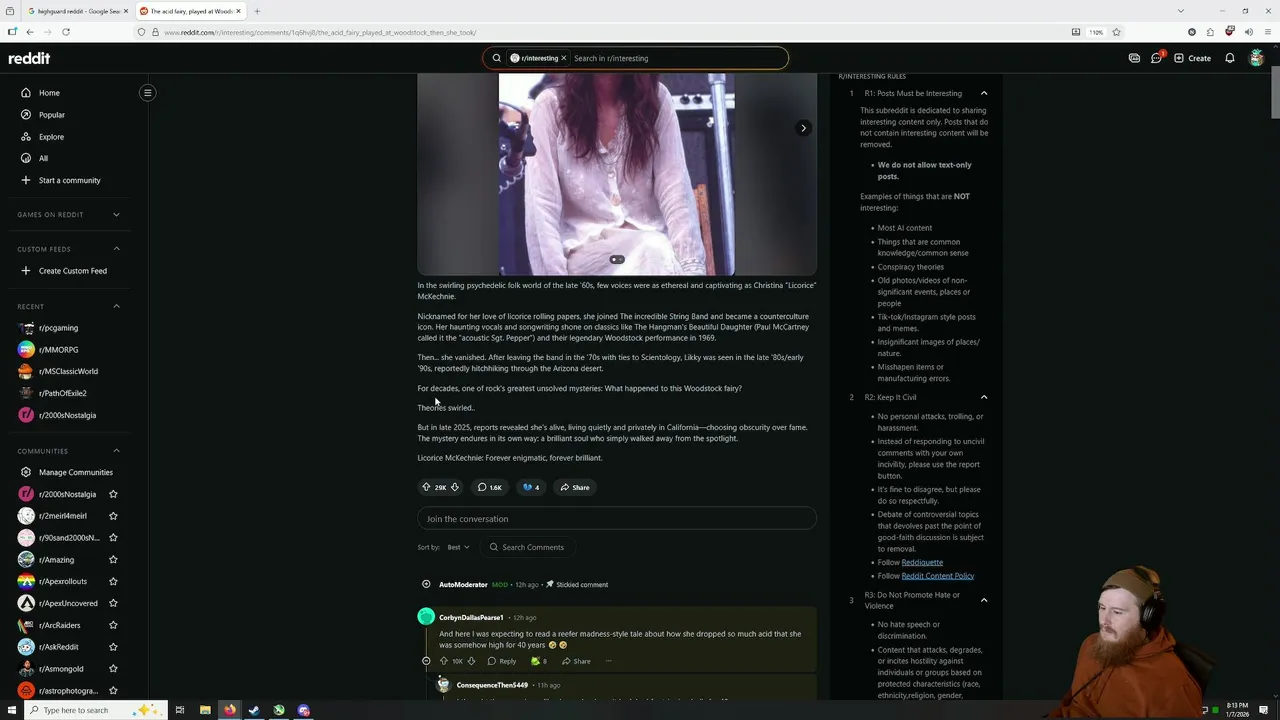Open the post's 1.6K comments
Image resolution: width=1280 pixels, height=720 pixels.
489,487
